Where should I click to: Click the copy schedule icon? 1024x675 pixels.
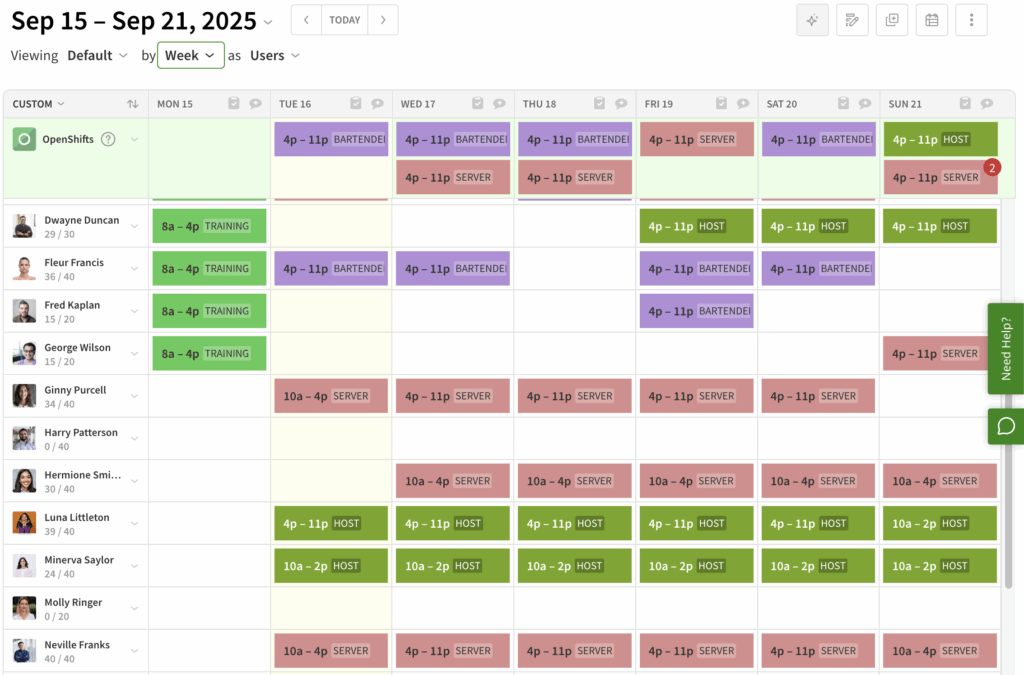(892, 20)
